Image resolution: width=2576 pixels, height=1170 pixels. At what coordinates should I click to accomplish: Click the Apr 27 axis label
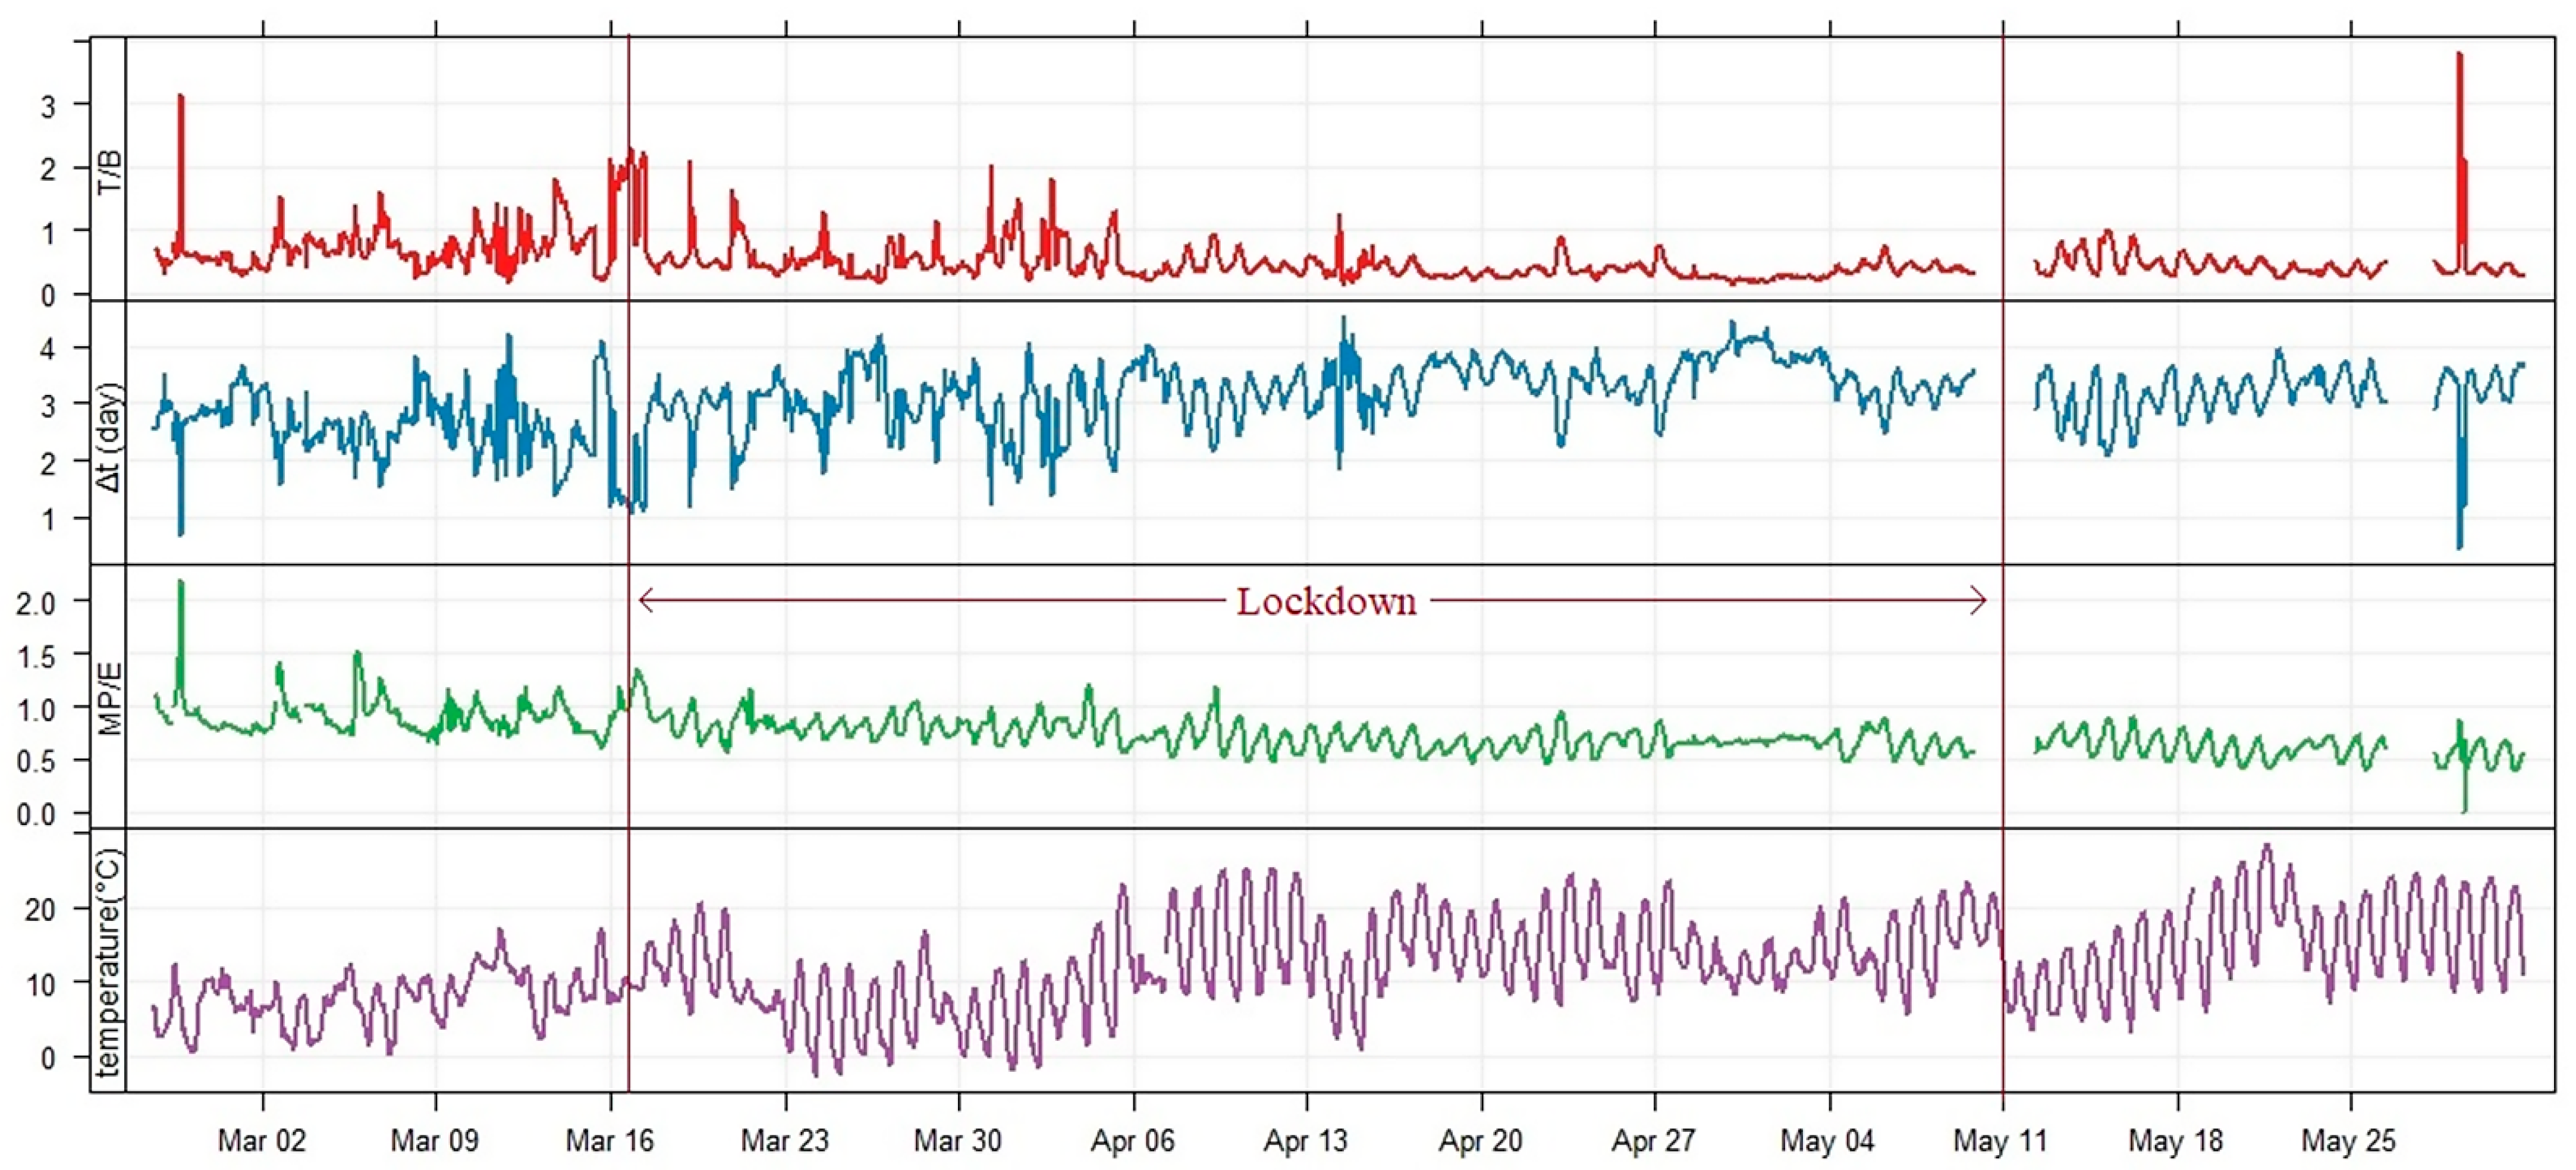point(1653,1141)
